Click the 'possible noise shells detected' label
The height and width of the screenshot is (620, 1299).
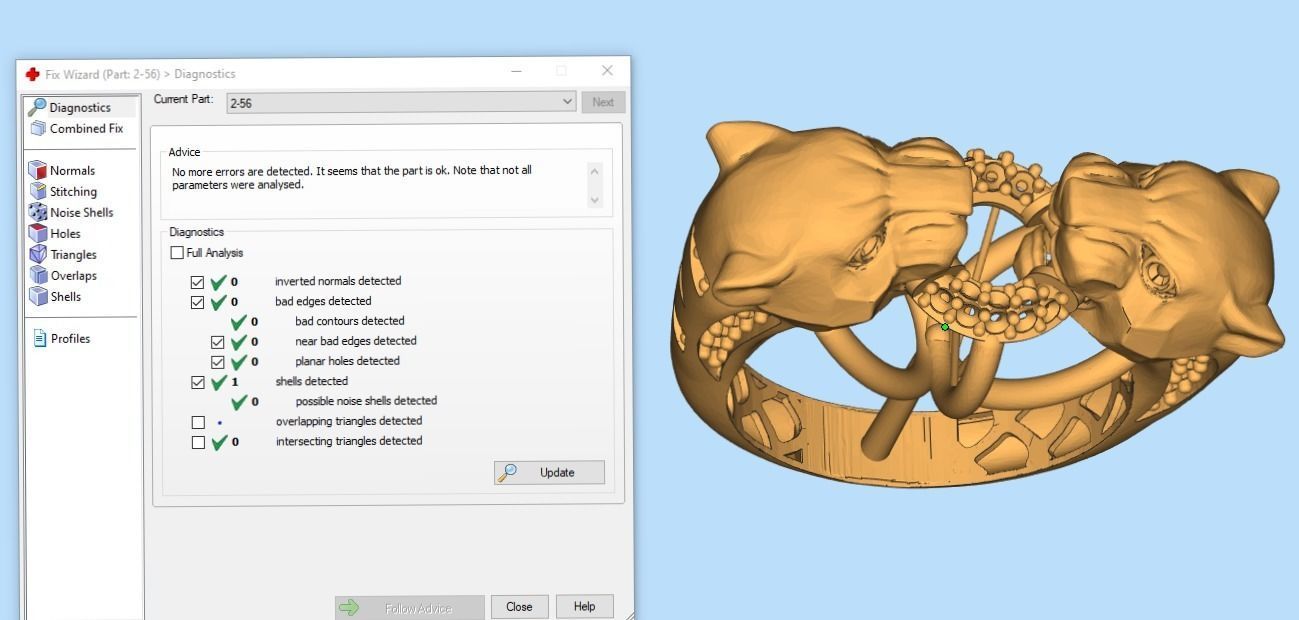pyautogui.click(x=366, y=401)
